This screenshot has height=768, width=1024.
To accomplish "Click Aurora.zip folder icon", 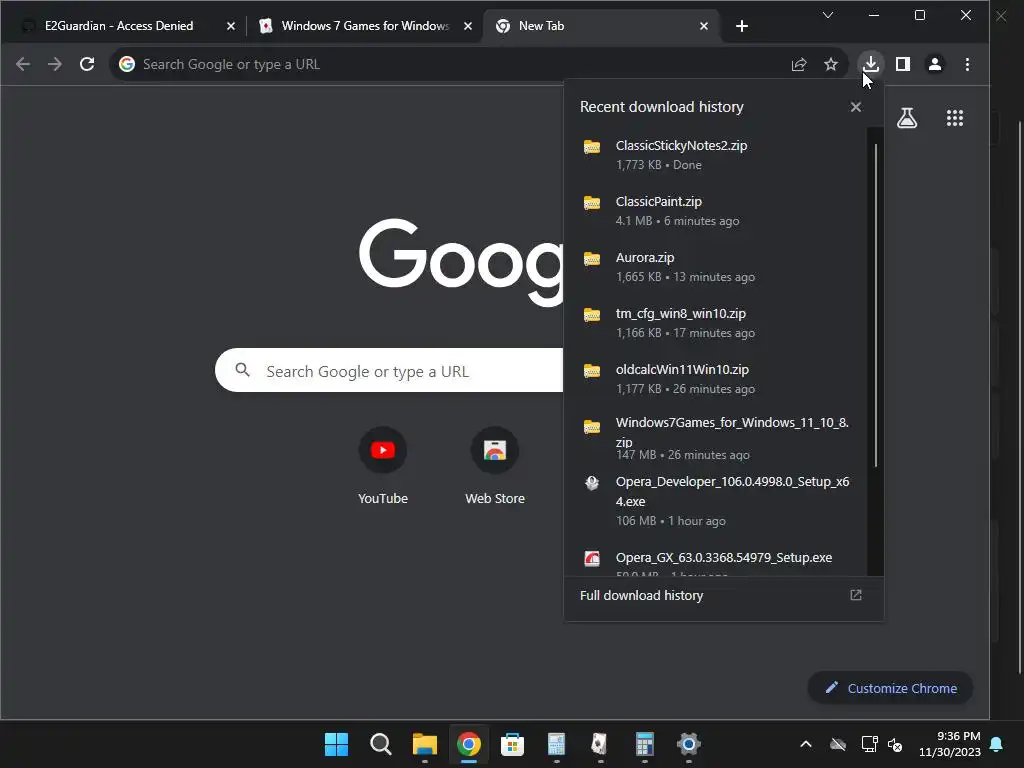I will (x=592, y=259).
